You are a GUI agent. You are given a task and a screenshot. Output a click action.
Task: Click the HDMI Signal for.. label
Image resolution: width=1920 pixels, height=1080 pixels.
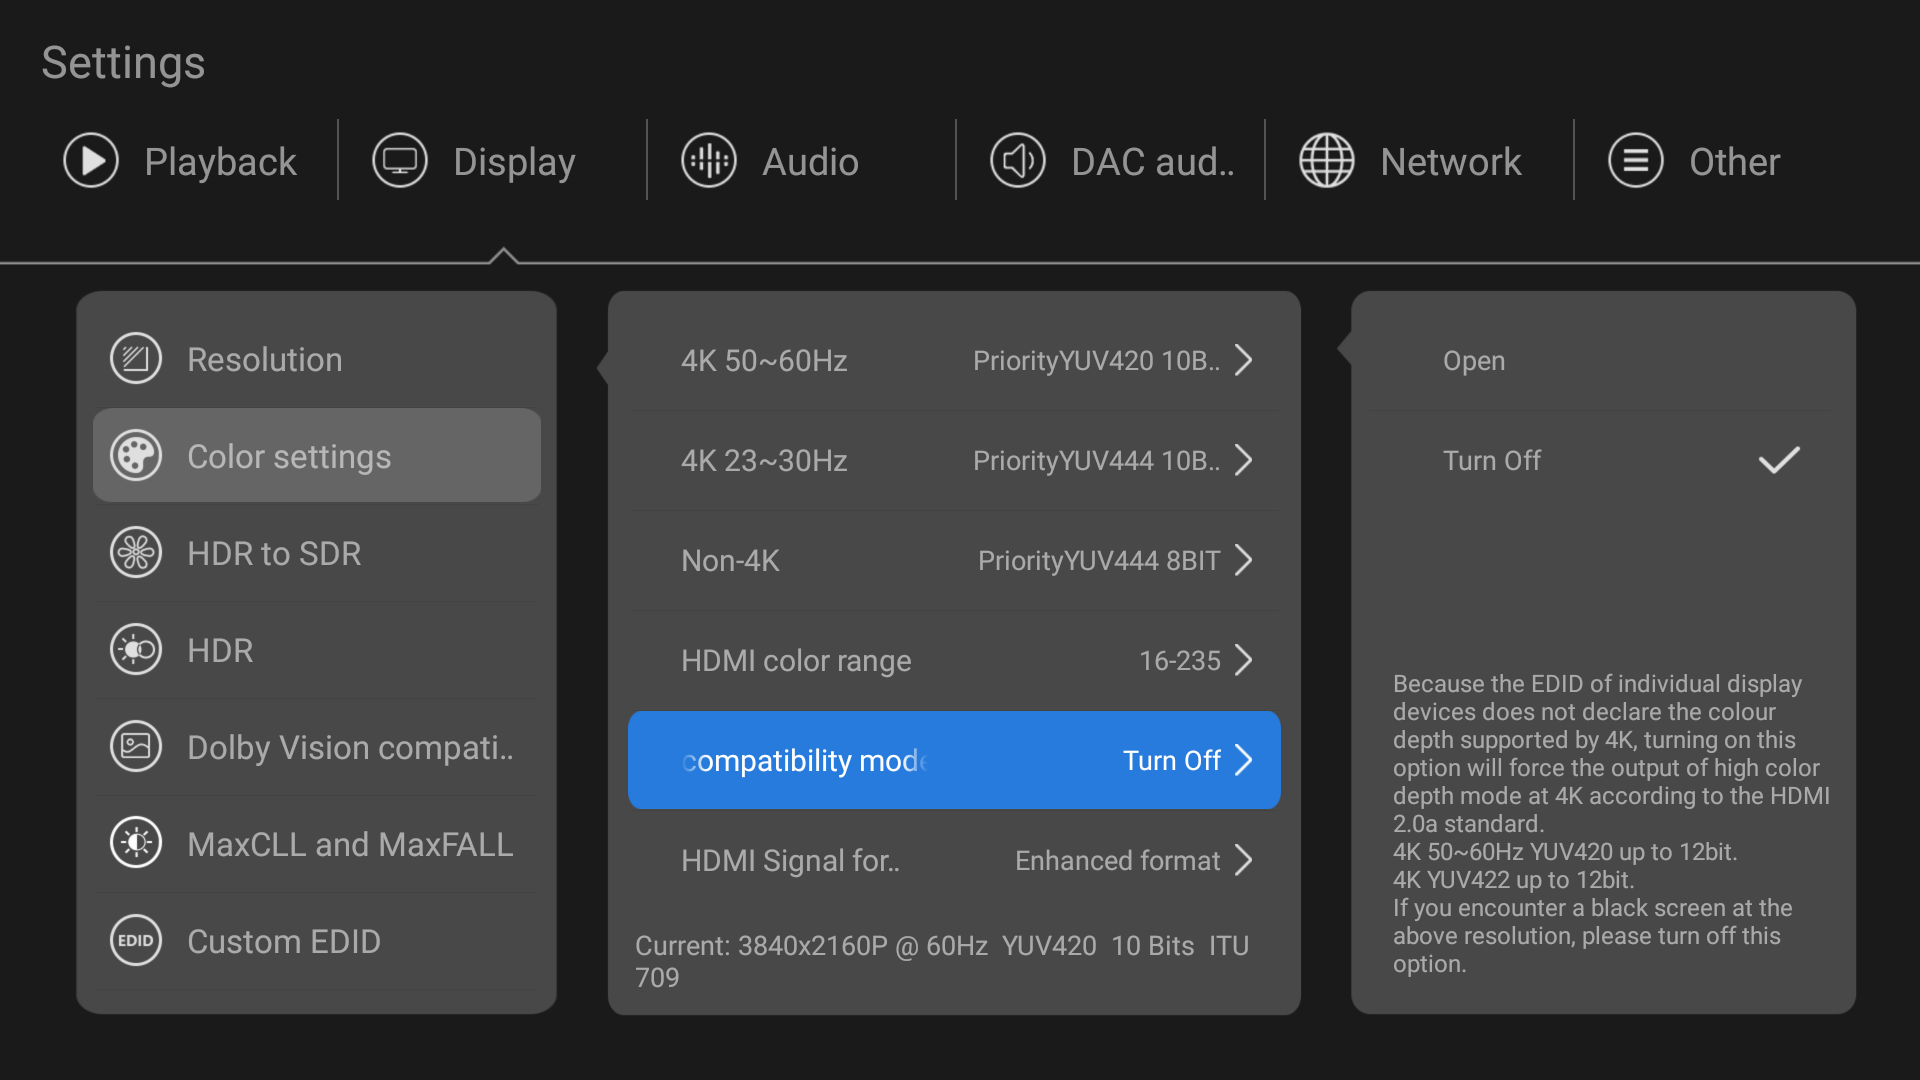pos(790,861)
